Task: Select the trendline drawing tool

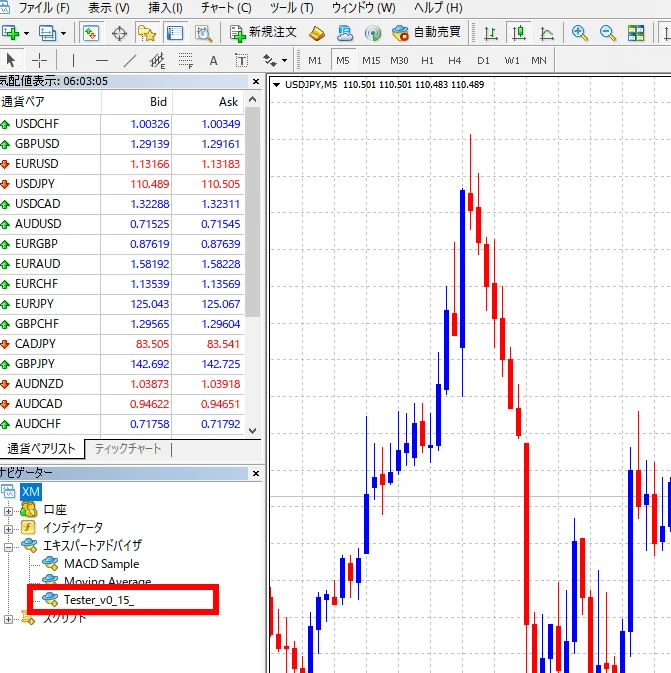Action: click(130, 60)
